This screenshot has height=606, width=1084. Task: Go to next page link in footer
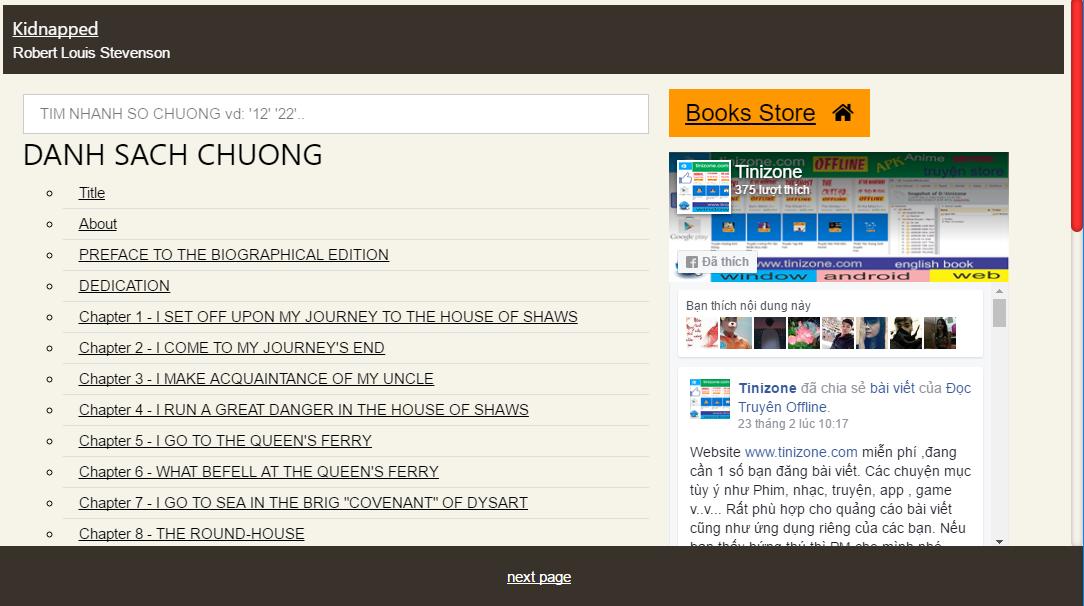[x=539, y=577]
